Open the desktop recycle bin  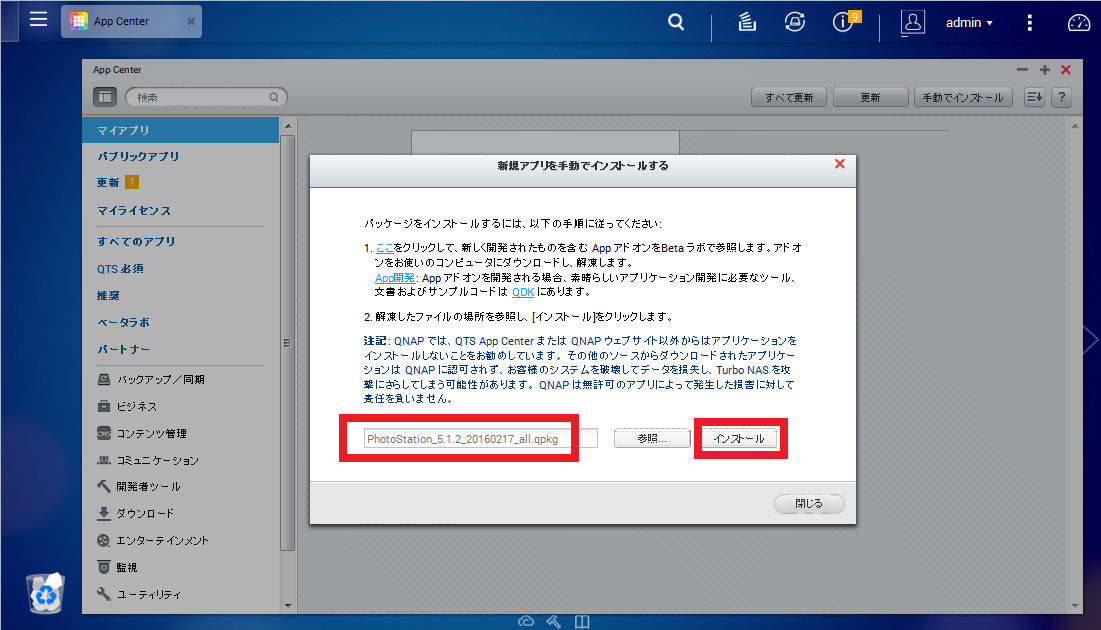[46, 593]
